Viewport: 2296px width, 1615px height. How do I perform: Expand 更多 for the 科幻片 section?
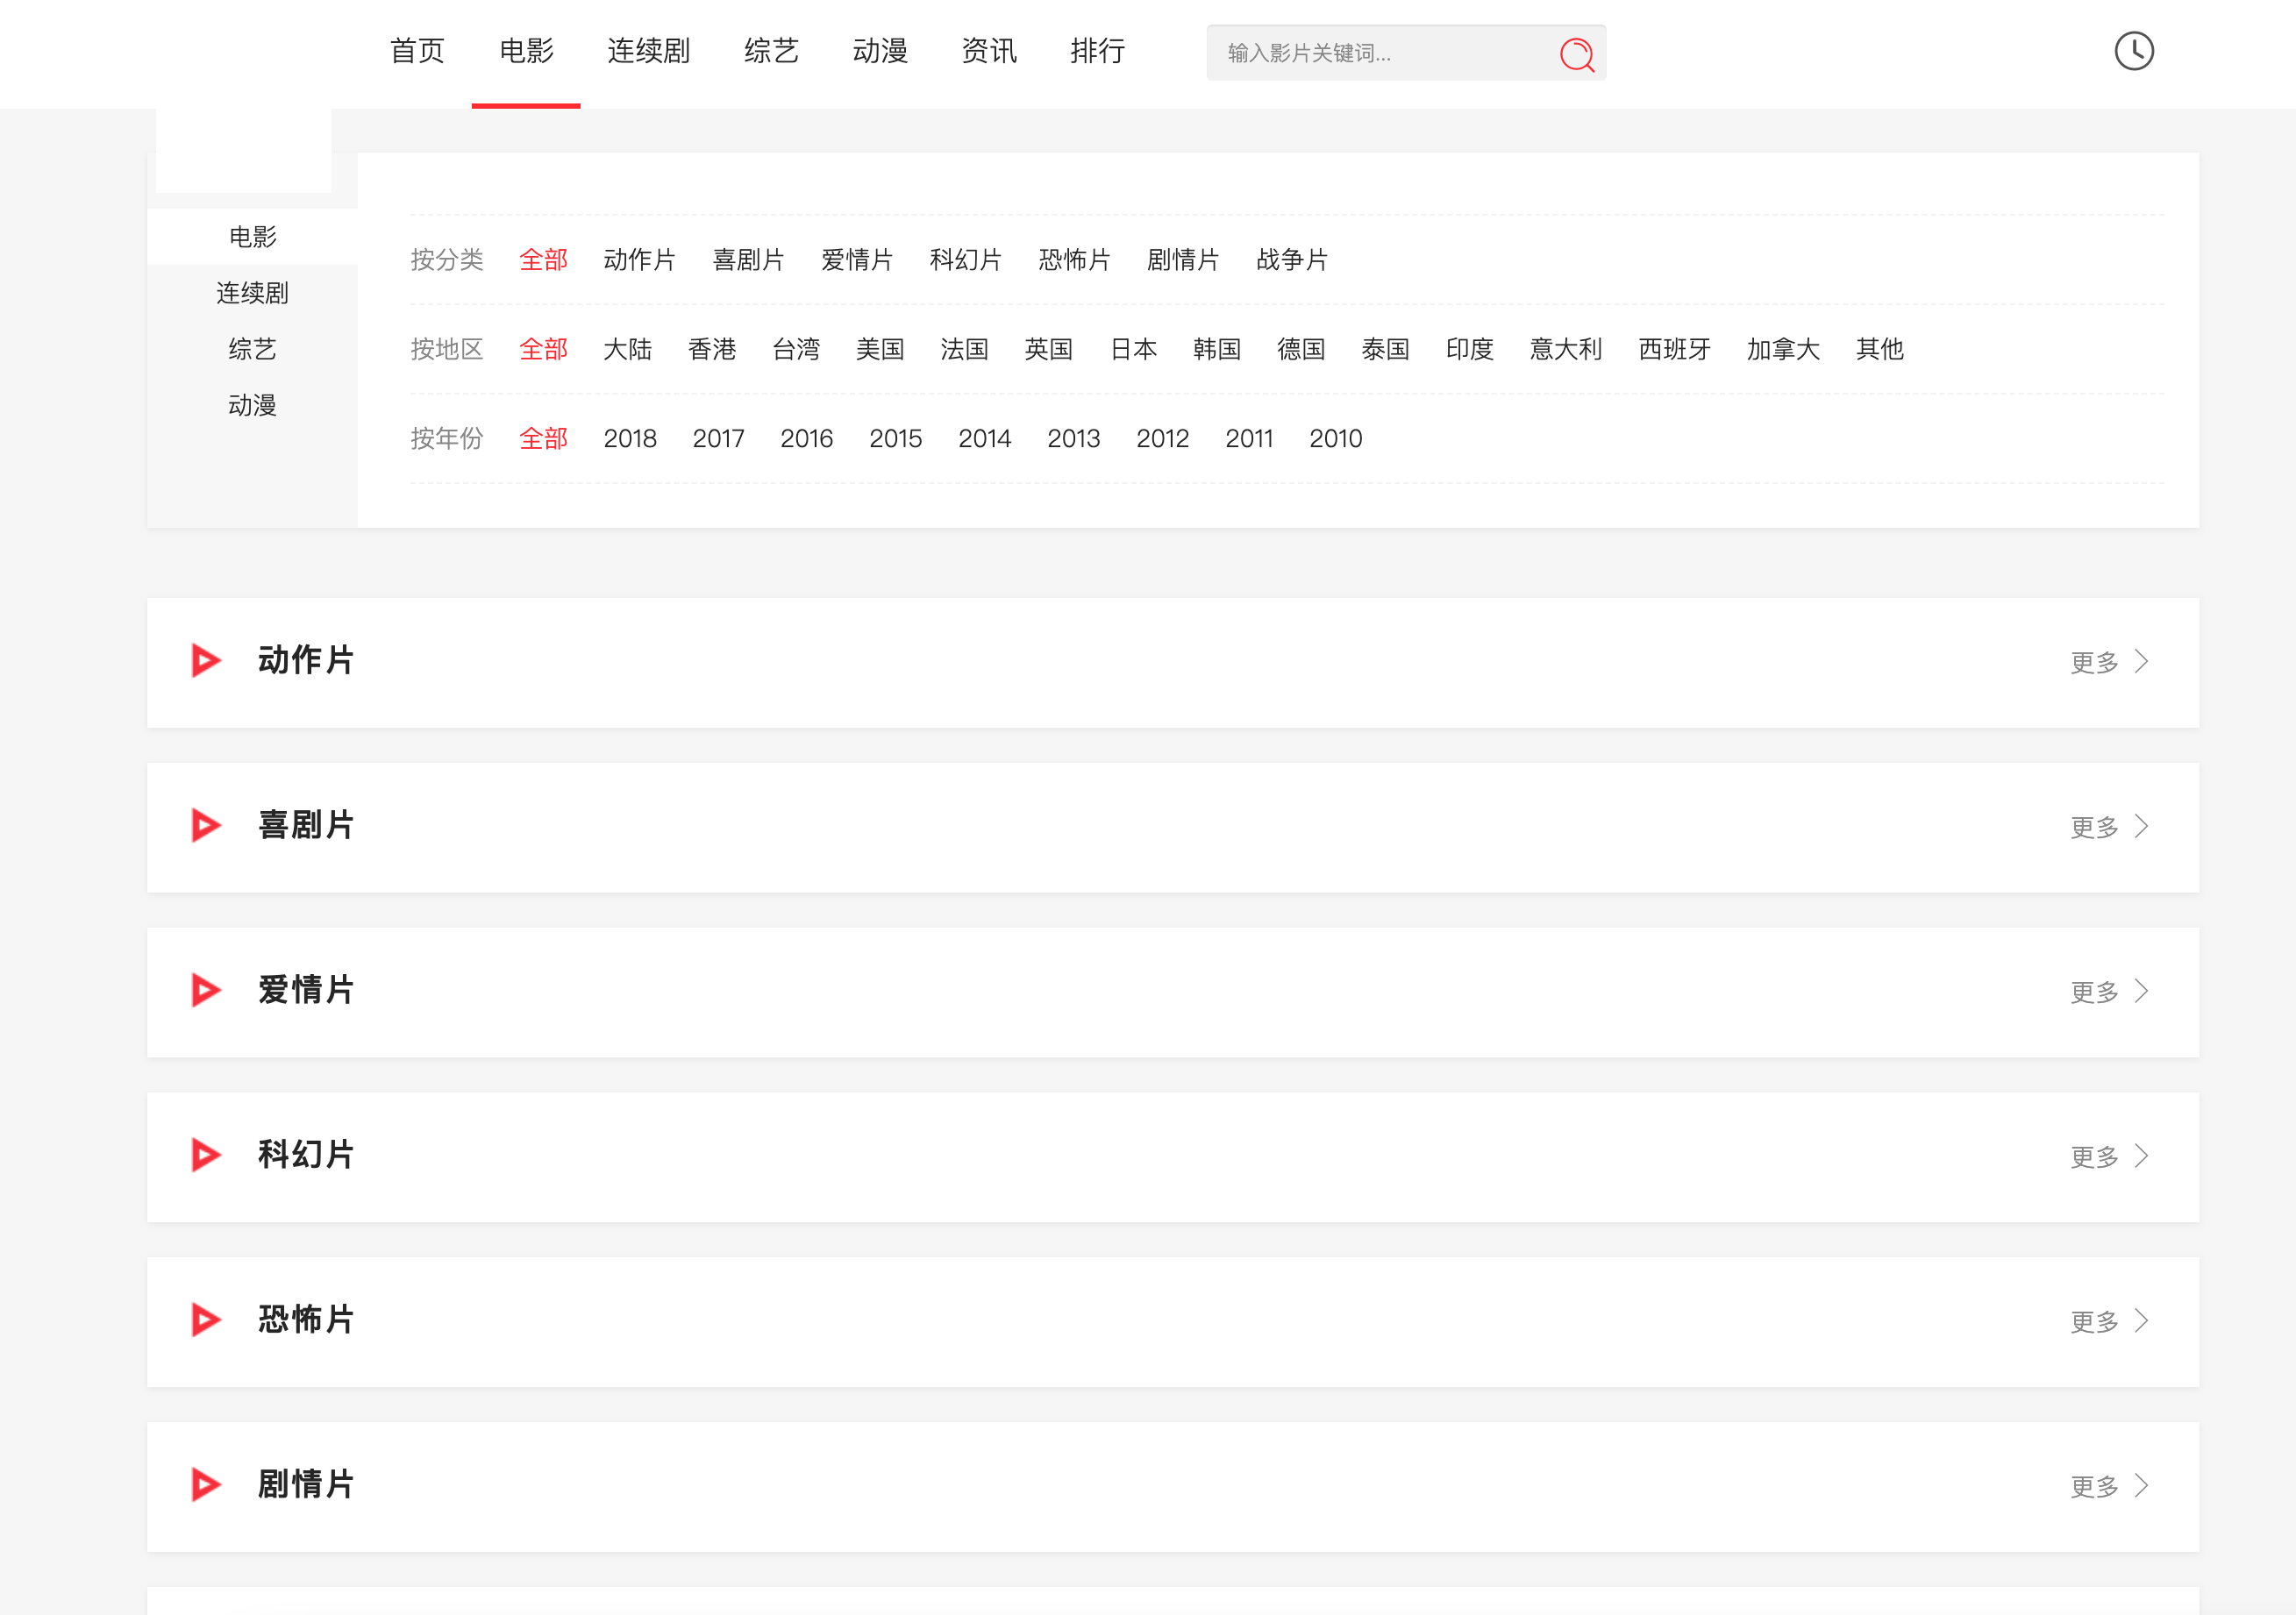[x=2109, y=1157]
